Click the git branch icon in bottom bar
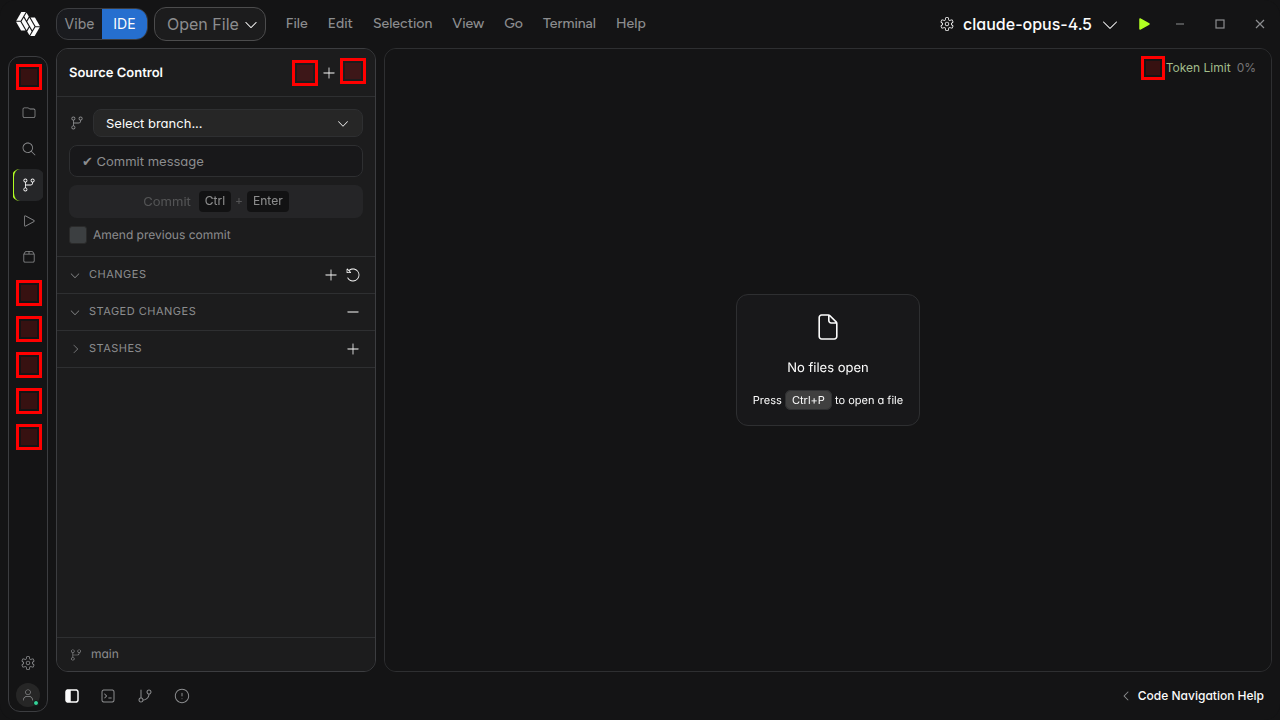The width and height of the screenshot is (1280, 720). click(x=145, y=696)
